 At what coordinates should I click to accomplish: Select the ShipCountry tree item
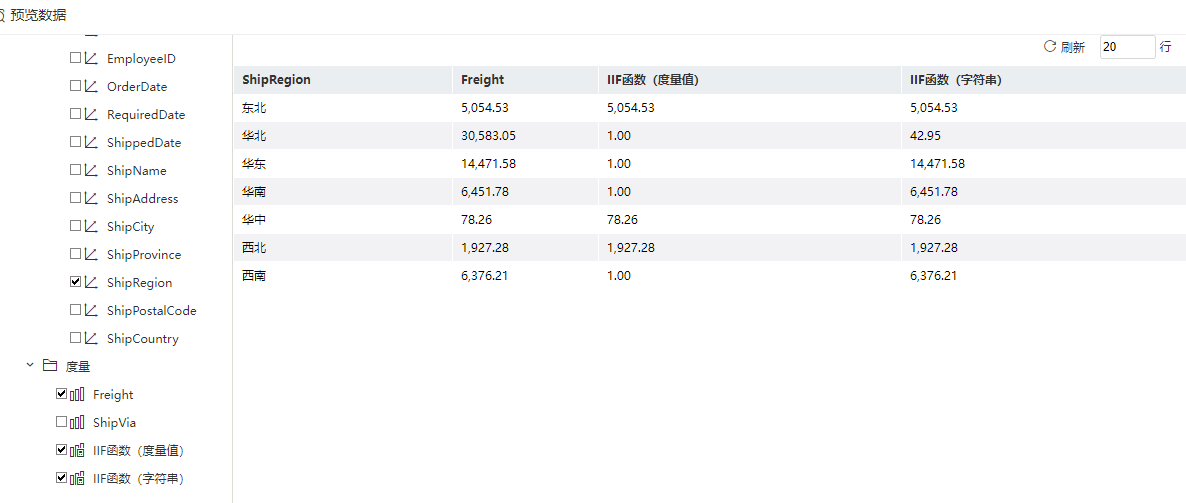coord(143,338)
